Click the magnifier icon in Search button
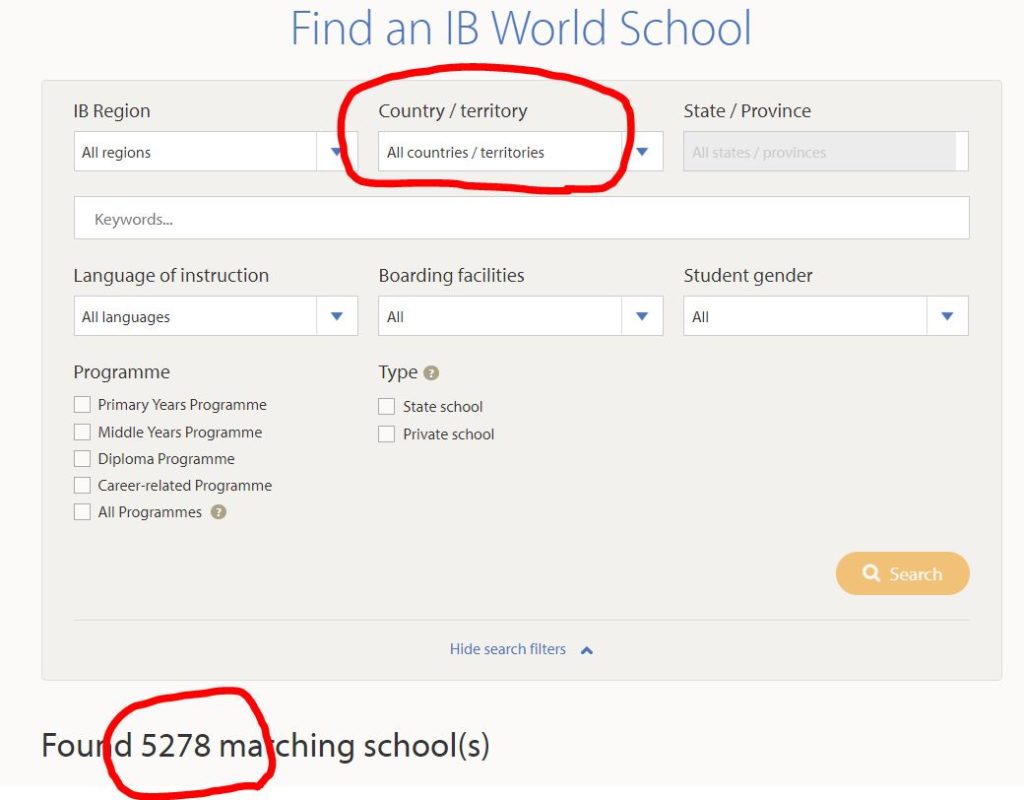This screenshot has height=800, width=1024. coord(871,574)
